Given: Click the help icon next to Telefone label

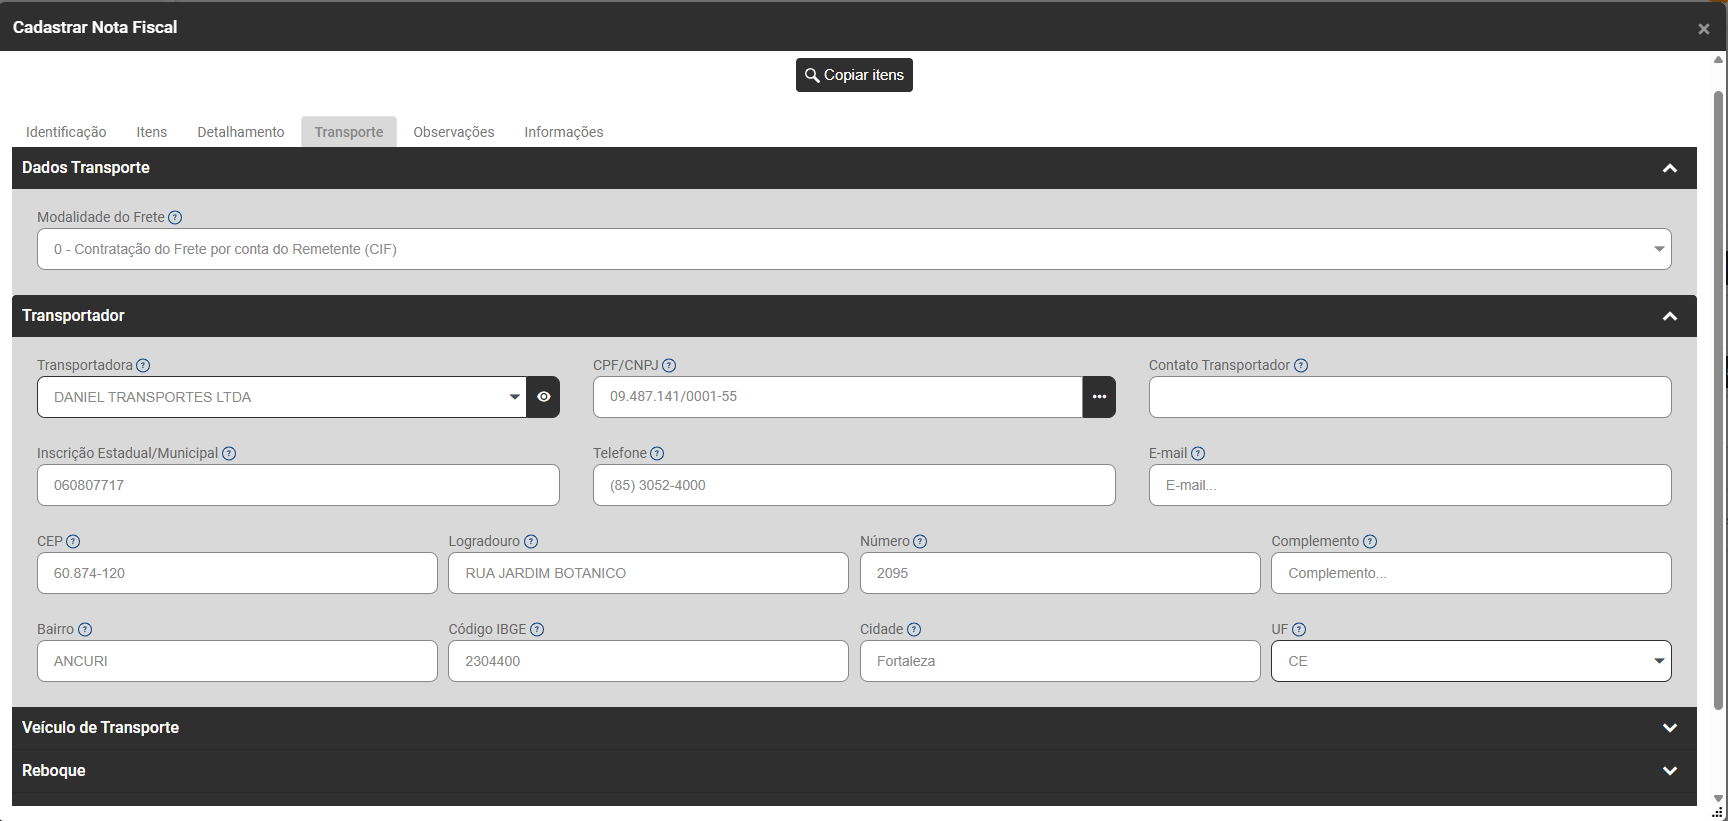Looking at the screenshot, I should [657, 453].
